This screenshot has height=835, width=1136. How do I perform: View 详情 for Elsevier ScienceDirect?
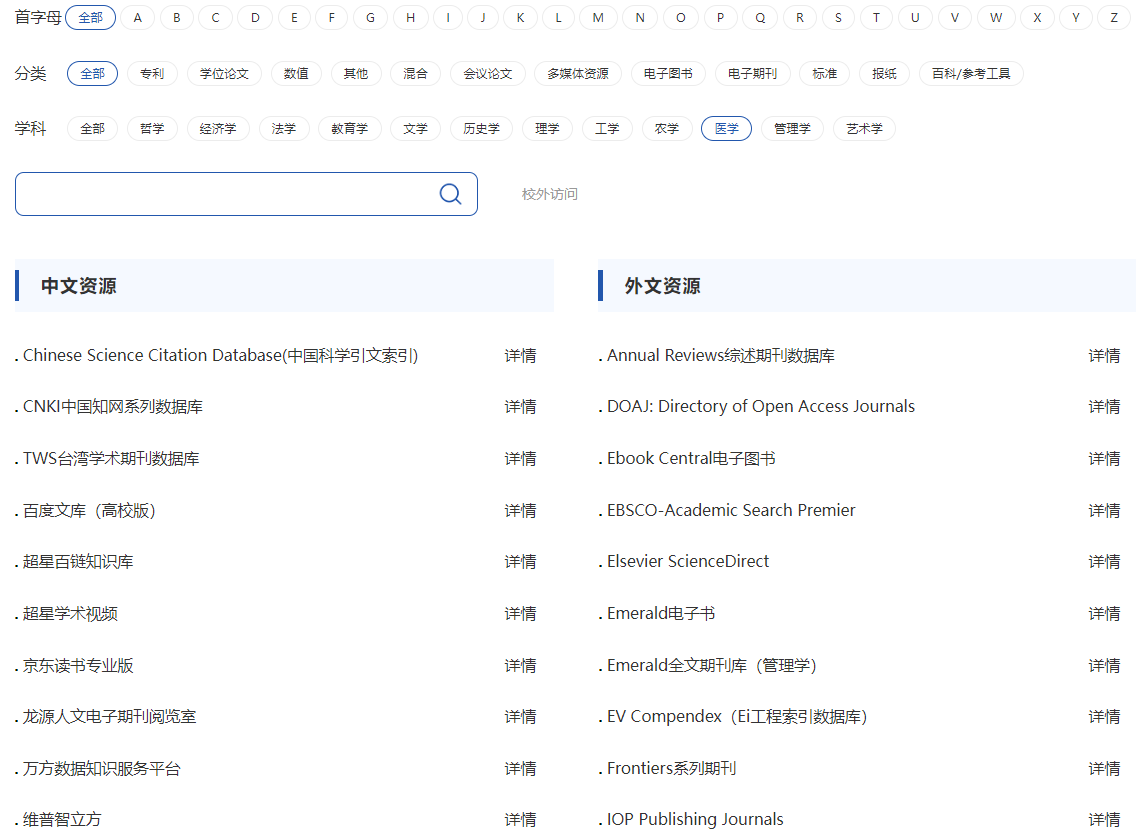pos(1104,562)
